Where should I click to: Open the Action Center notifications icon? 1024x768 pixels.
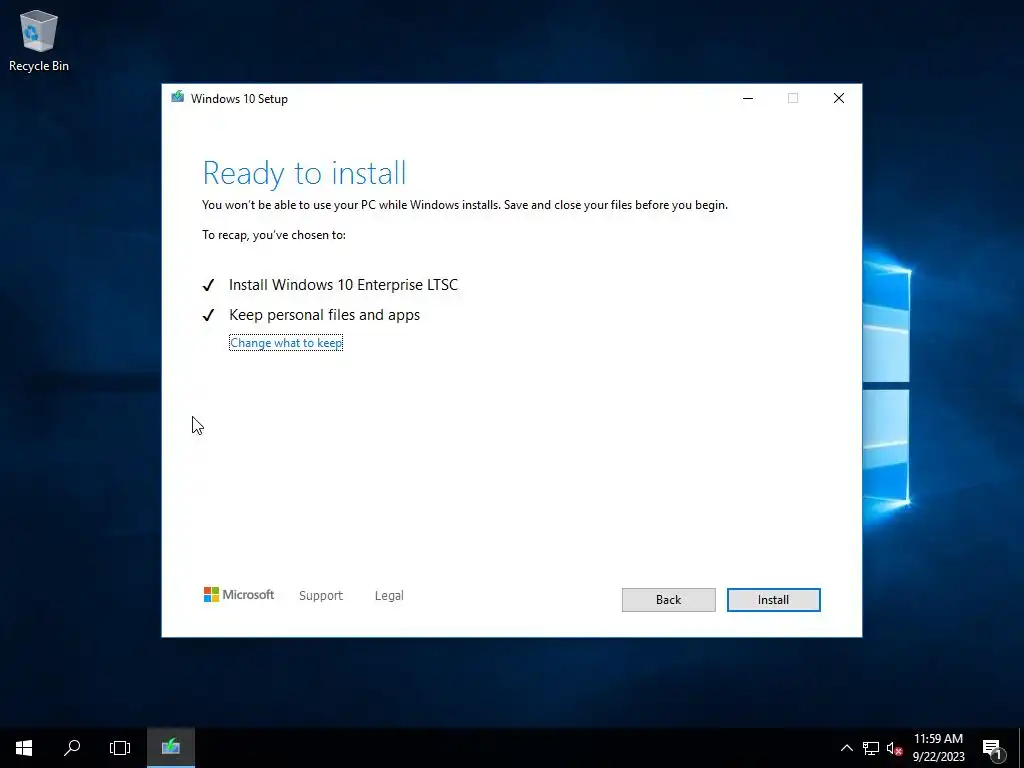[992, 748]
